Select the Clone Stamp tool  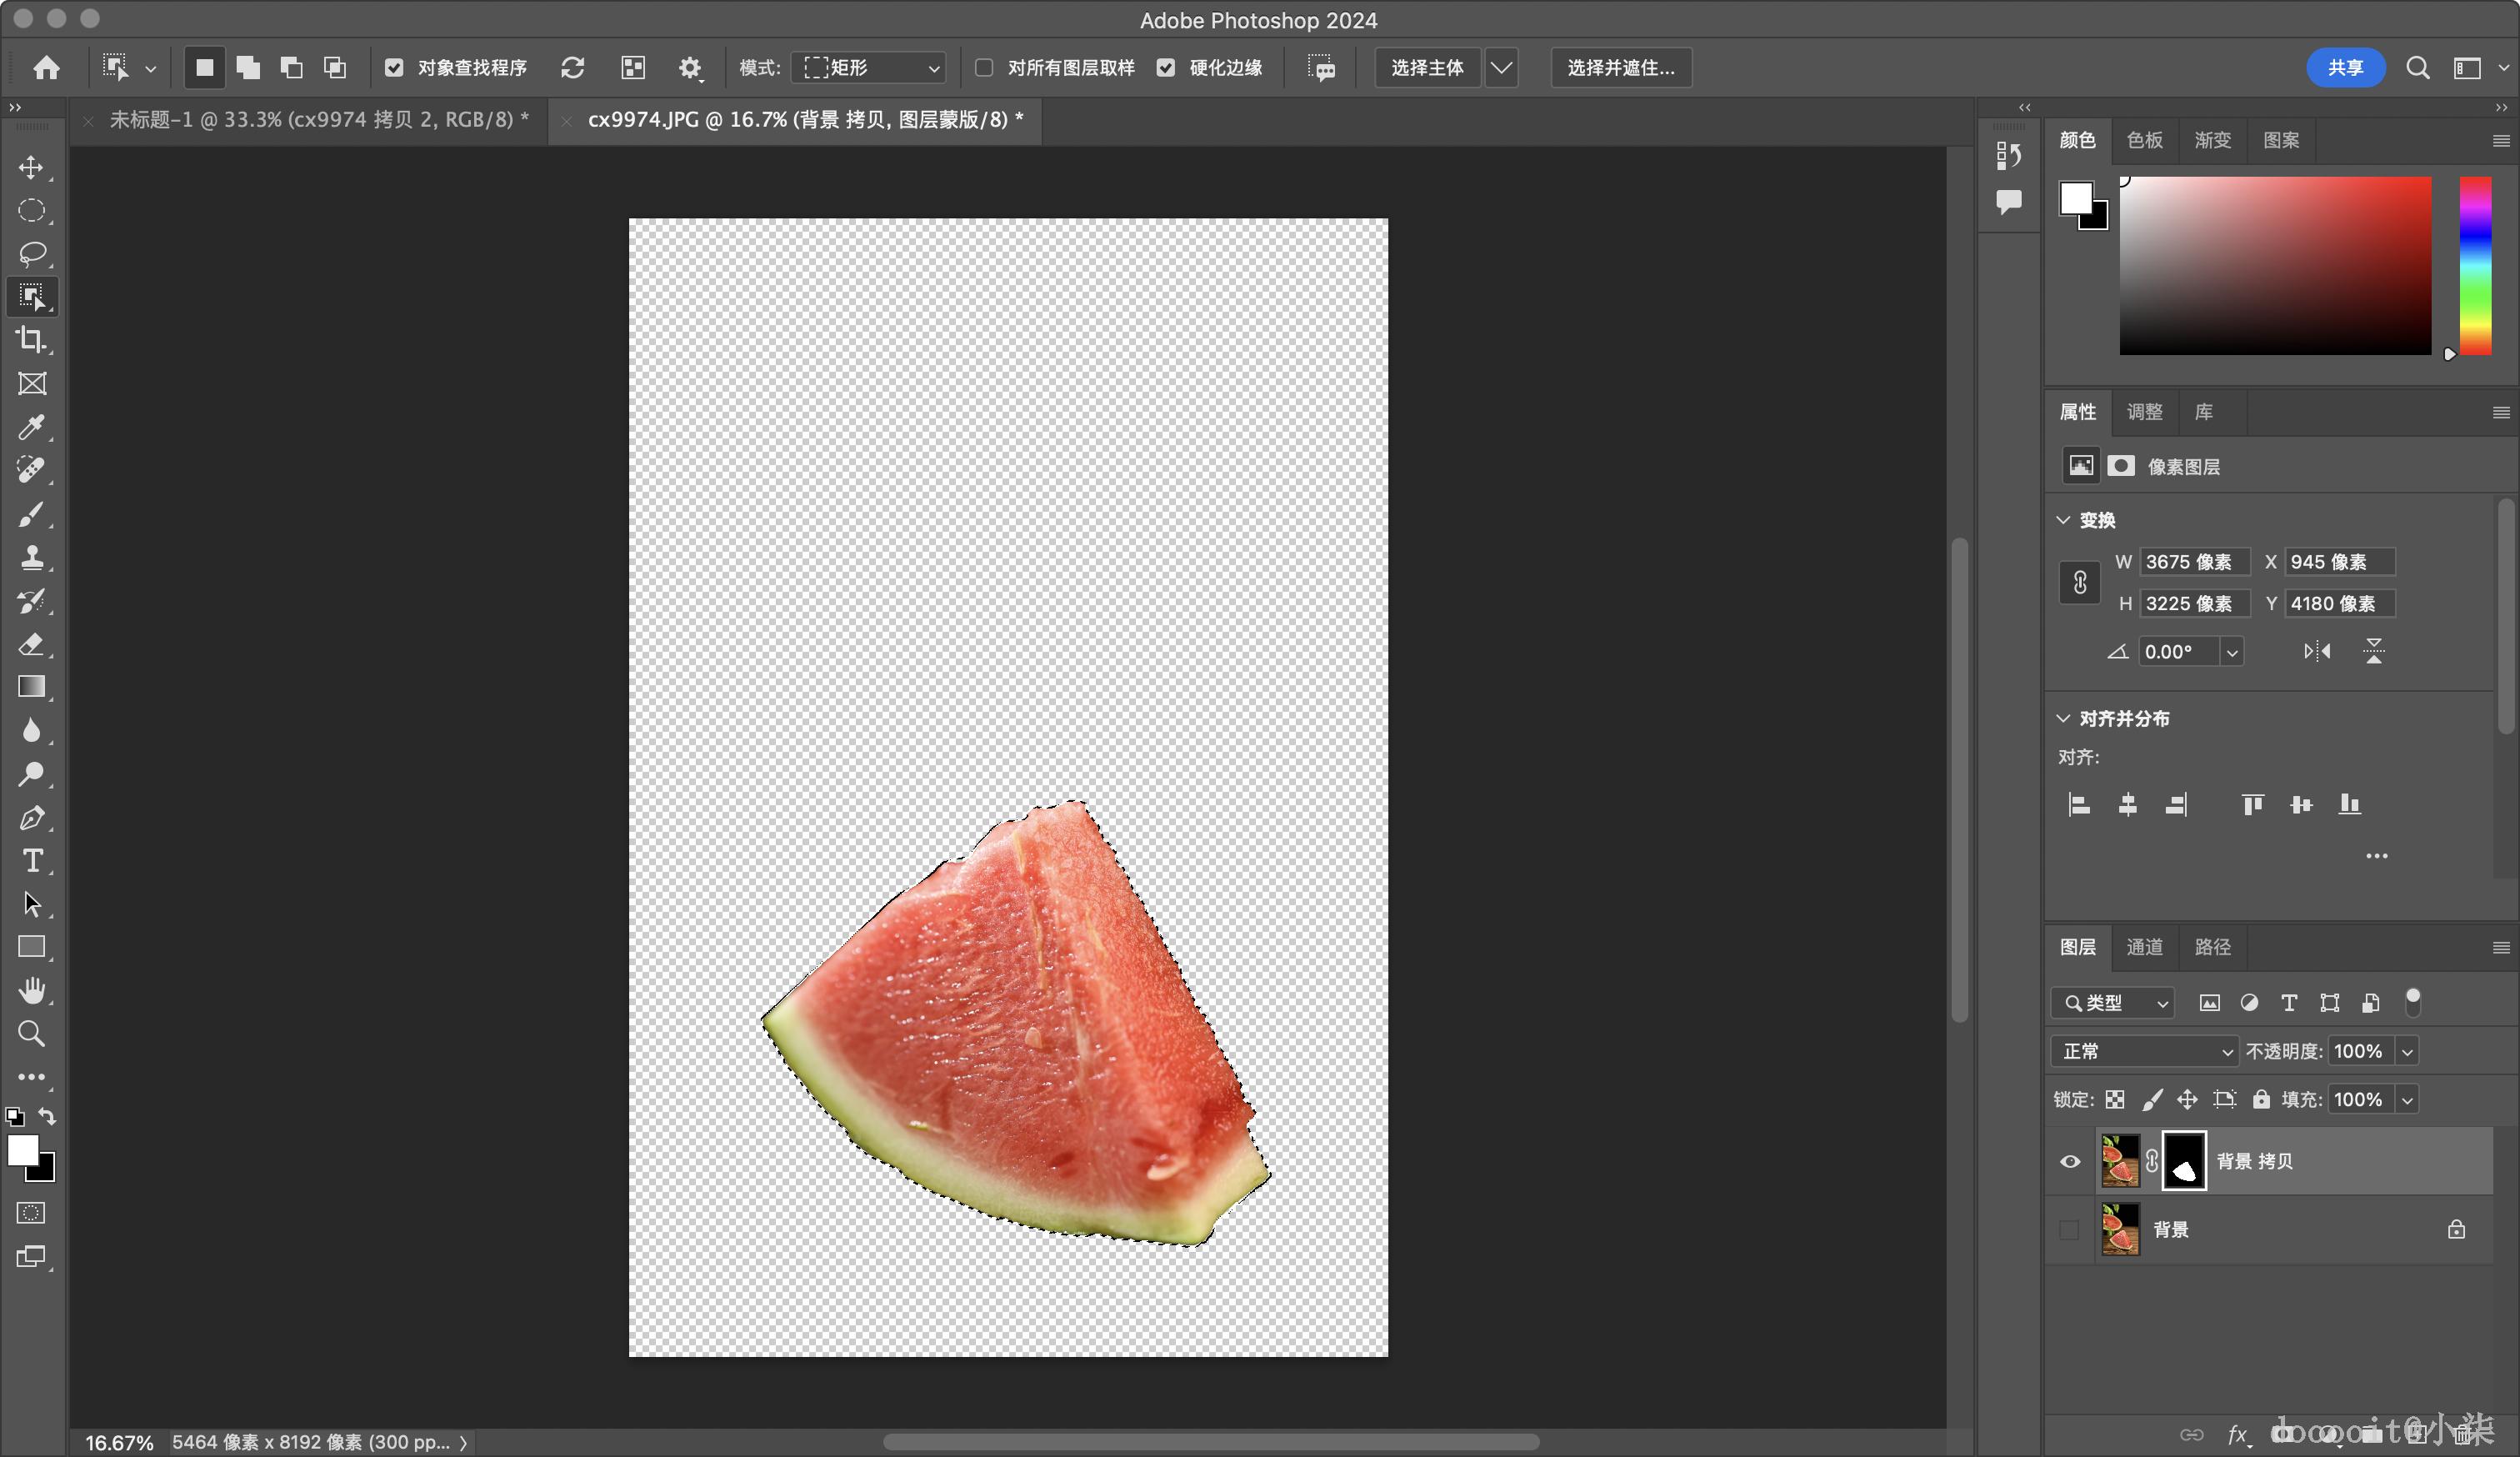click(31, 557)
